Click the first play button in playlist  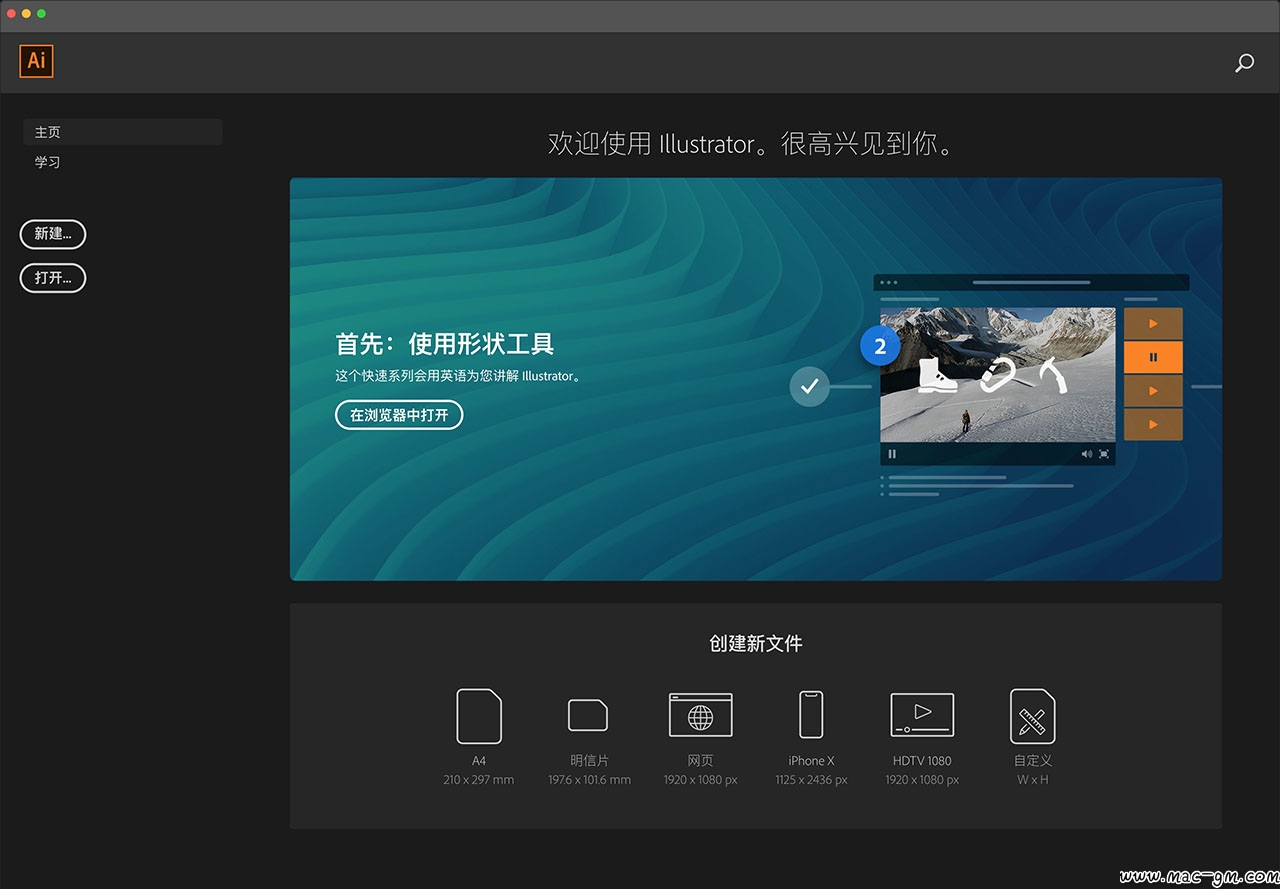[1153, 324]
